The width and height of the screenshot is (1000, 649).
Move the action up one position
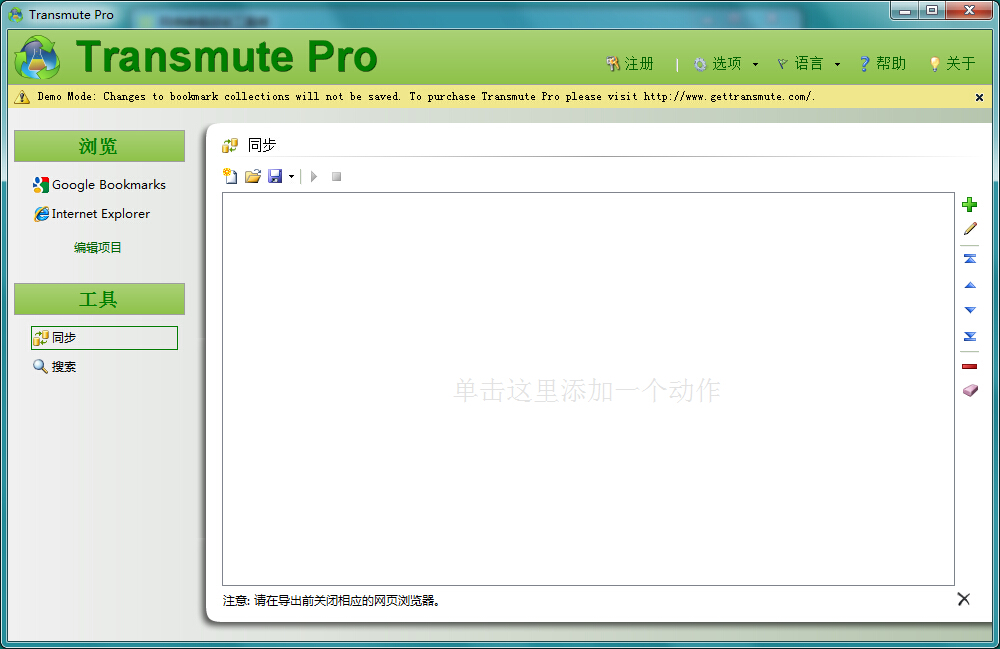[969, 285]
